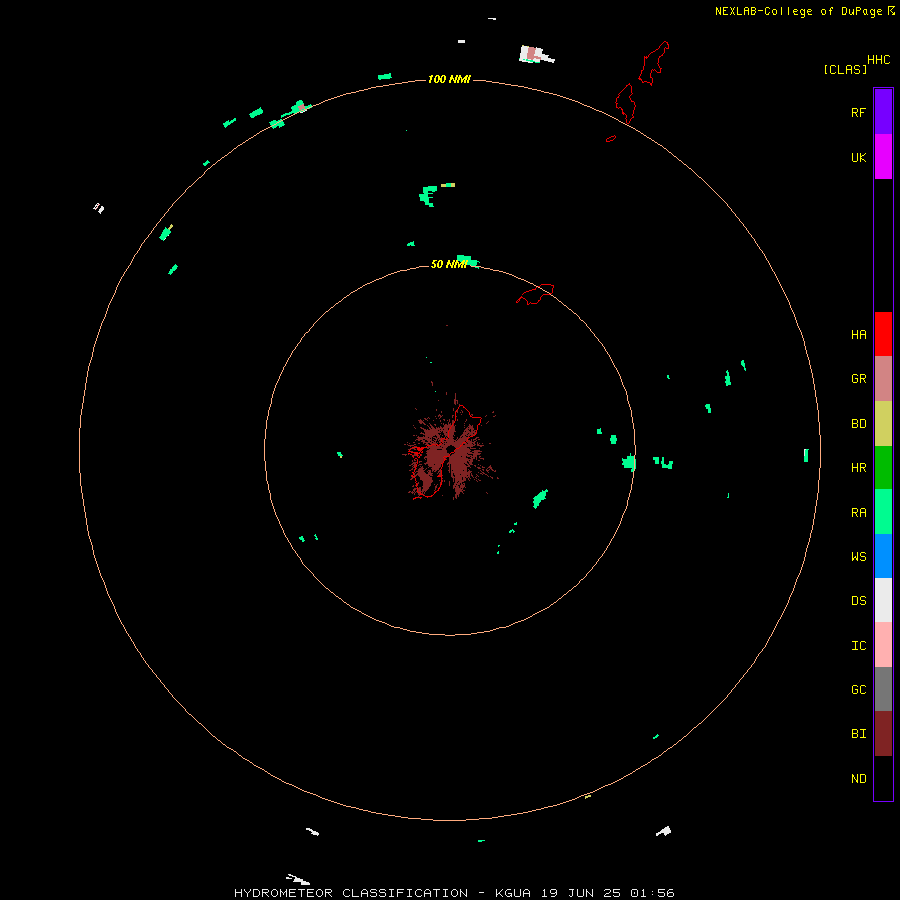The width and height of the screenshot is (900, 900).
Task: Click the HR dark green legend swatch
Action: click(883, 468)
